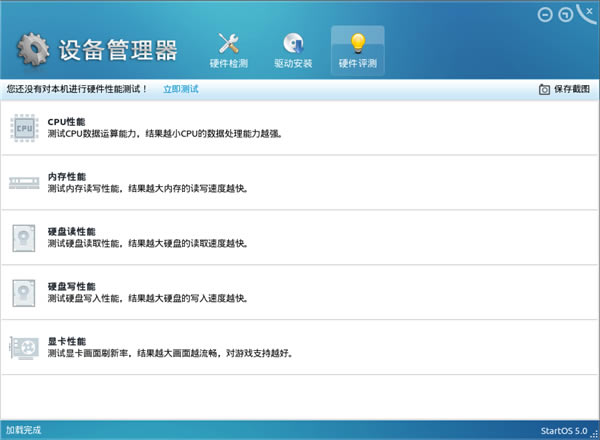This screenshot has width=600, height=440.
Task: Click the 设备管理器 title text
Action: pos(118,50)
